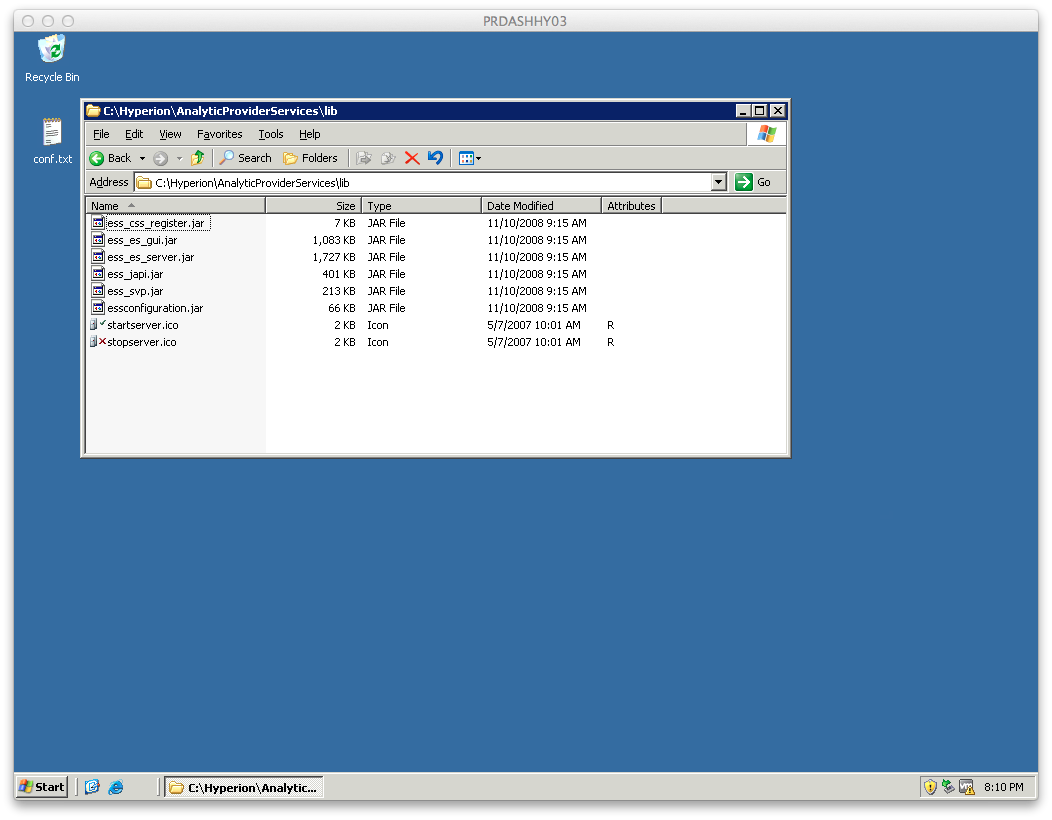The height and width of the screenshot is (820, 1052).
Task: Click the icon of stopserver.ico
Action: click(98, 342)
